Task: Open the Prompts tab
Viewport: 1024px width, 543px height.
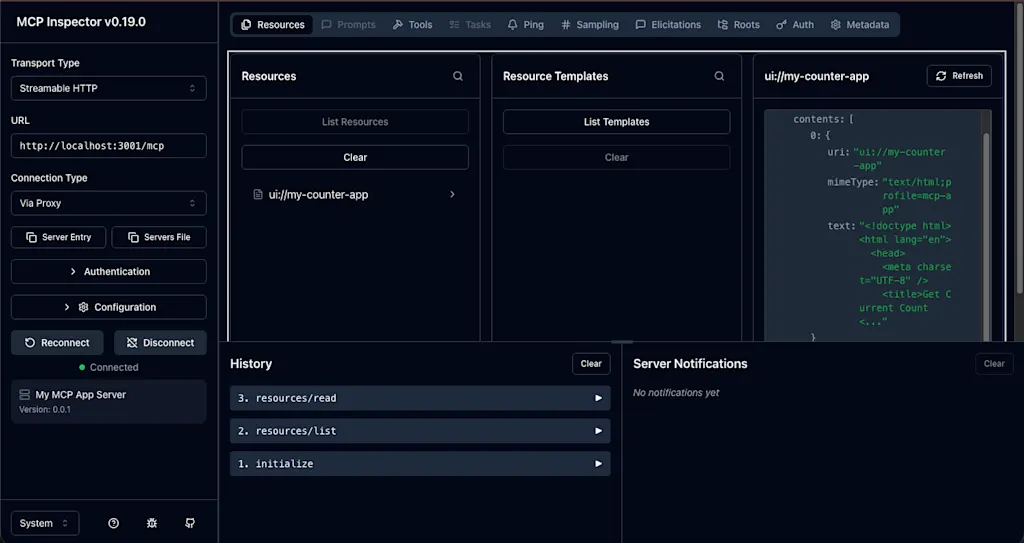Action: 348,25
